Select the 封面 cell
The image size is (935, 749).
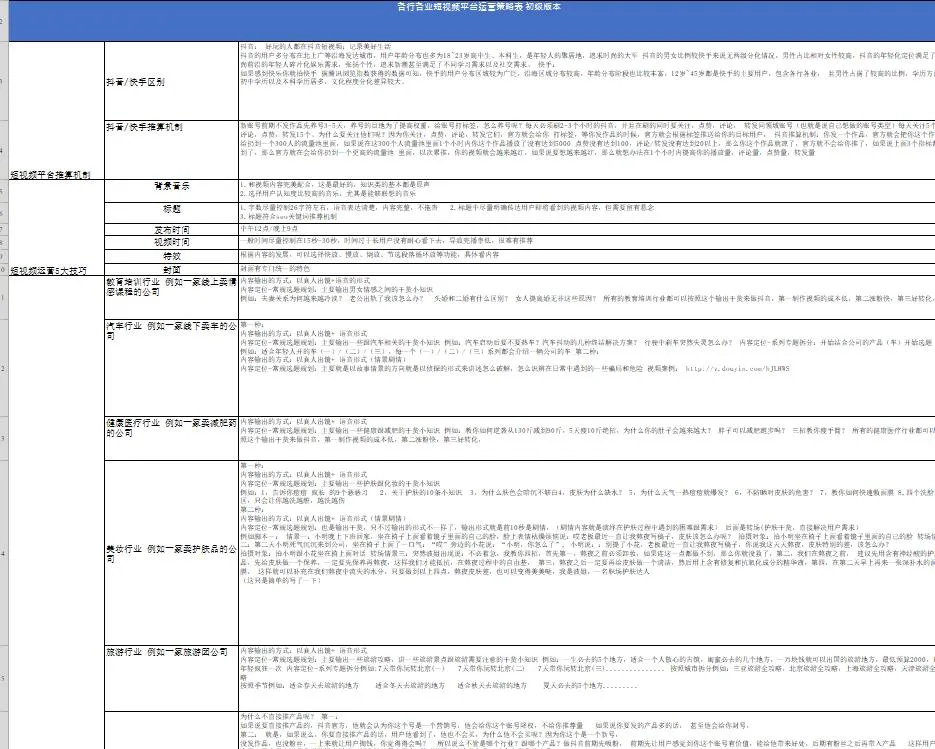click(x=171, y=268)
